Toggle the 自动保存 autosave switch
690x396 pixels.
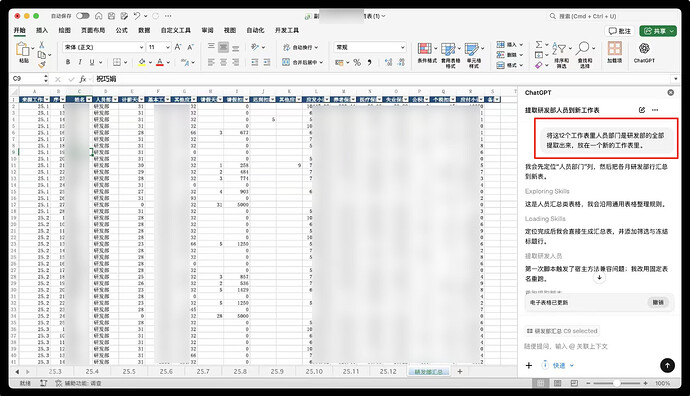point(83,16)
